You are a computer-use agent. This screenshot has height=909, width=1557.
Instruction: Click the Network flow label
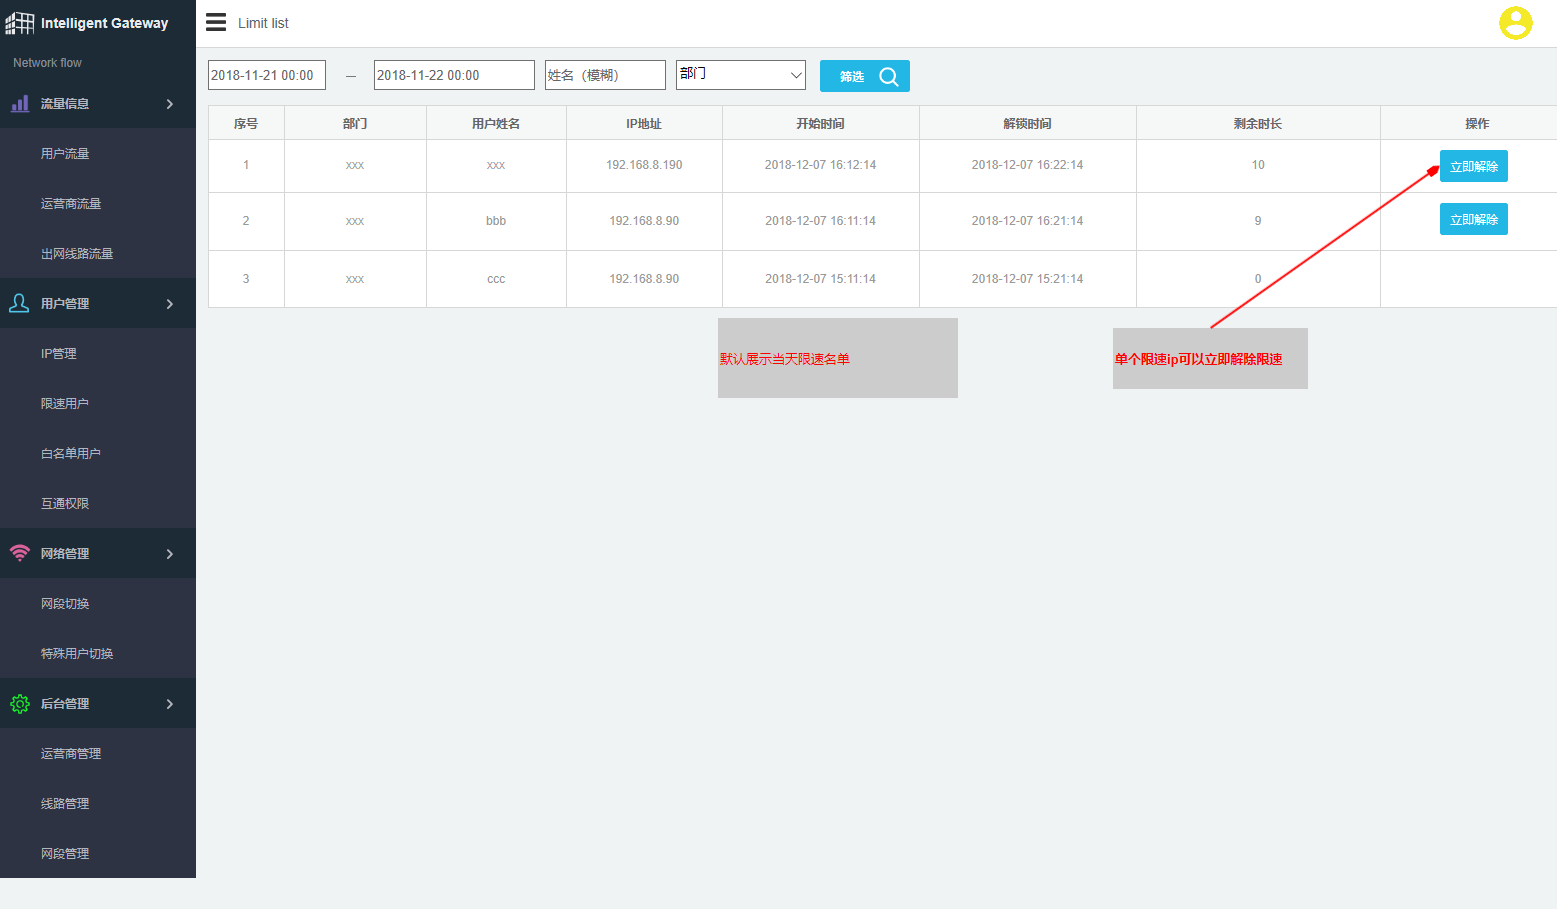pyautogui.click(x=47, y=62)
